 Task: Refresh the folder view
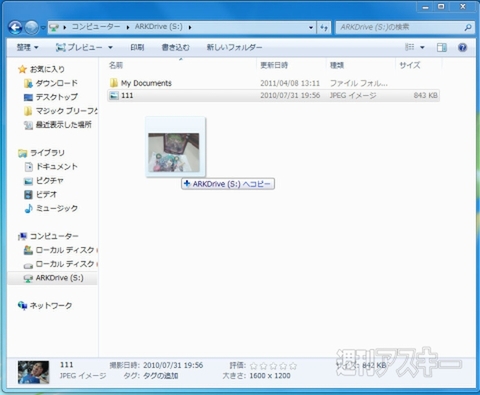324,28
